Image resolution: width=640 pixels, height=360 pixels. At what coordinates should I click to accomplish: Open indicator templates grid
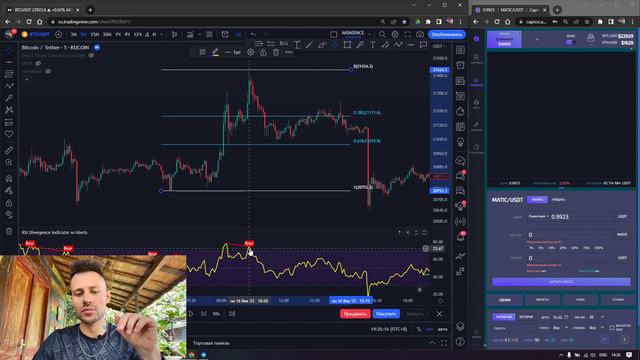tap(209, 35)
